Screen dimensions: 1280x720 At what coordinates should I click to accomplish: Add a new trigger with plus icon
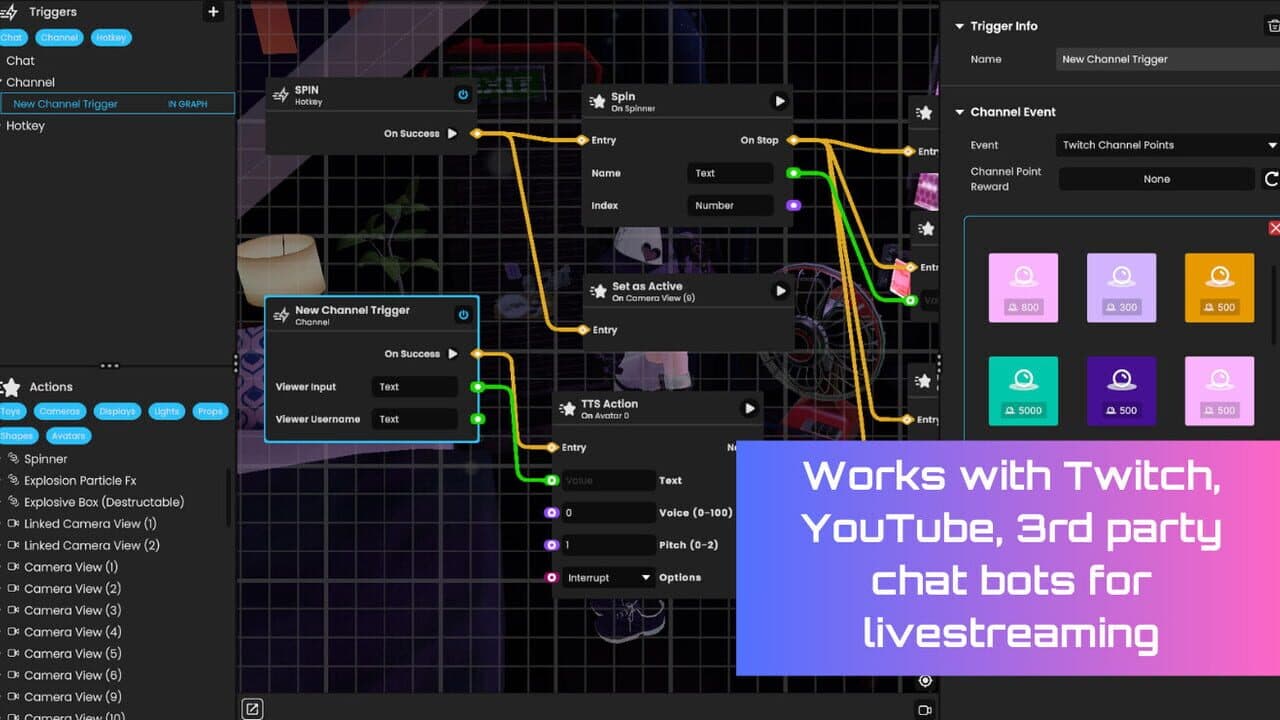(x=213, y=12)
